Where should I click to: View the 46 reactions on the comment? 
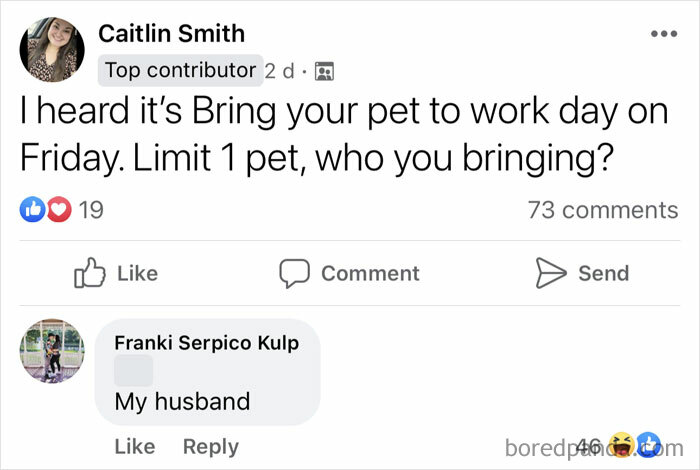coord(589,446)
